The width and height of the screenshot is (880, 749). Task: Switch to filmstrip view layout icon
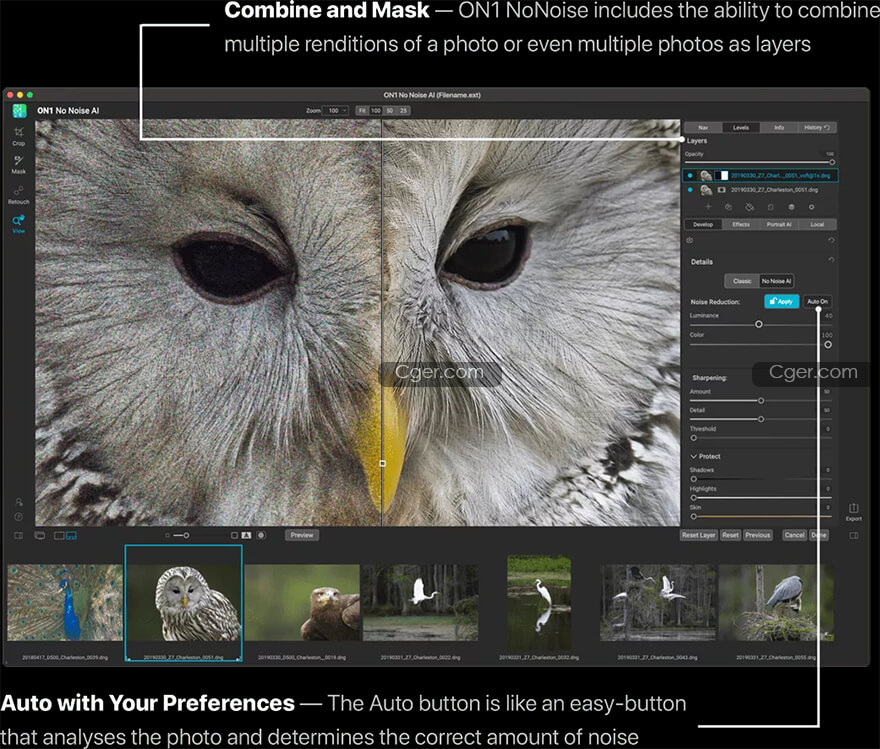(71, 535)
